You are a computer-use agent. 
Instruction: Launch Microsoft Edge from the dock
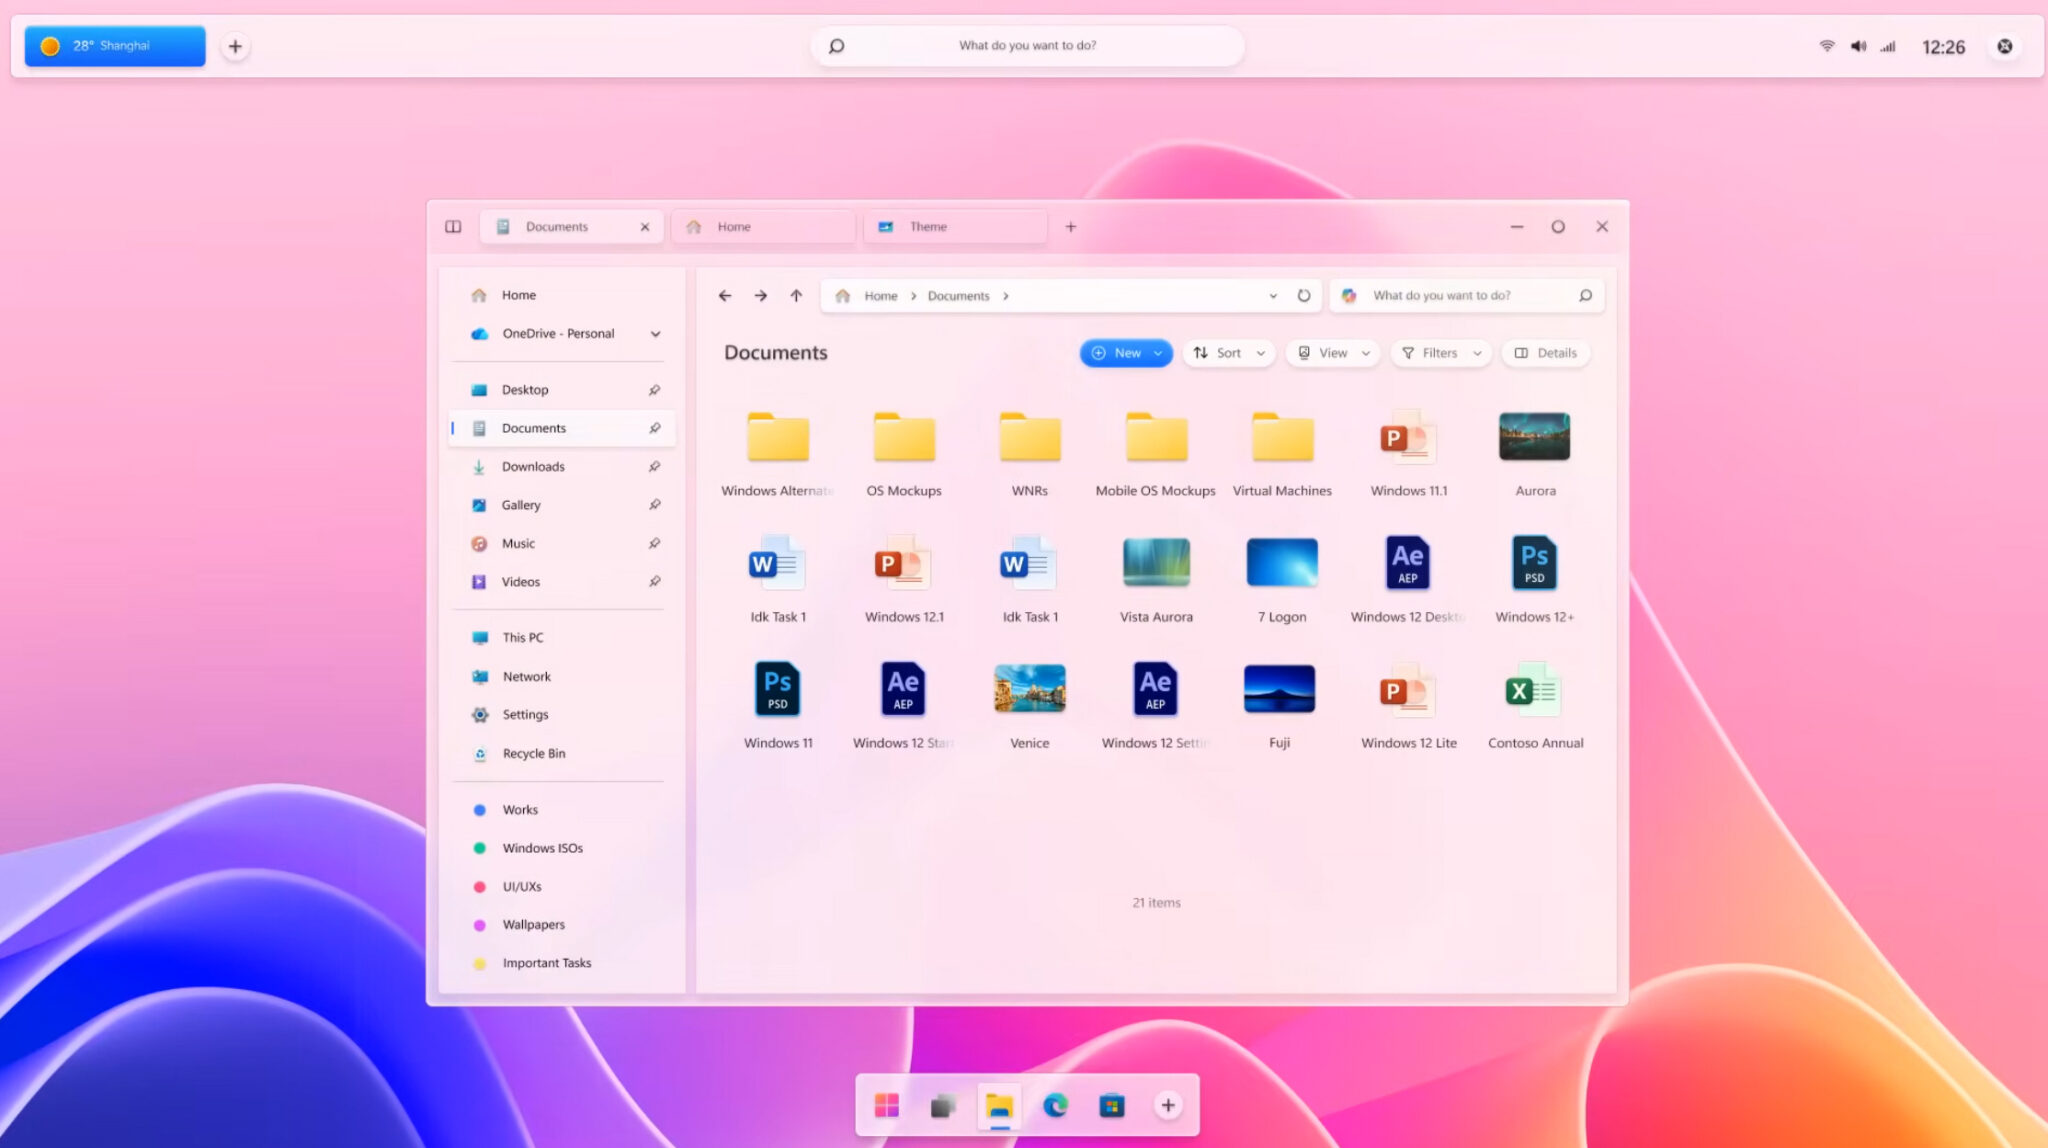(1055, 1105)
